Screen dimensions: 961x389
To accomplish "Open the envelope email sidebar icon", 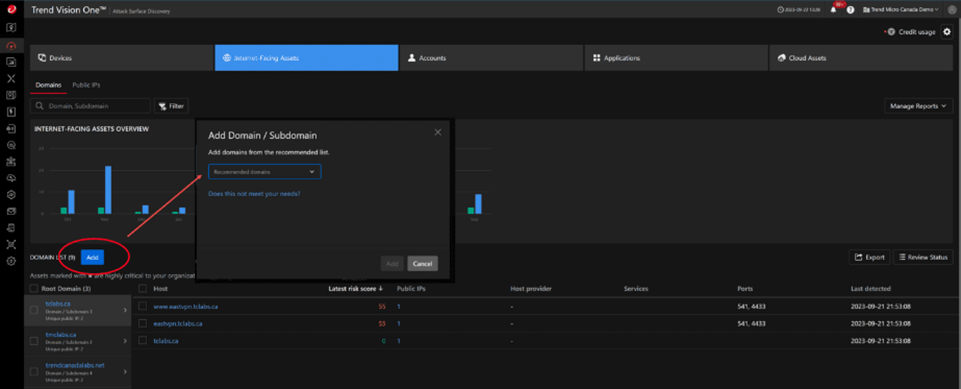I will [x=11, y=211].
